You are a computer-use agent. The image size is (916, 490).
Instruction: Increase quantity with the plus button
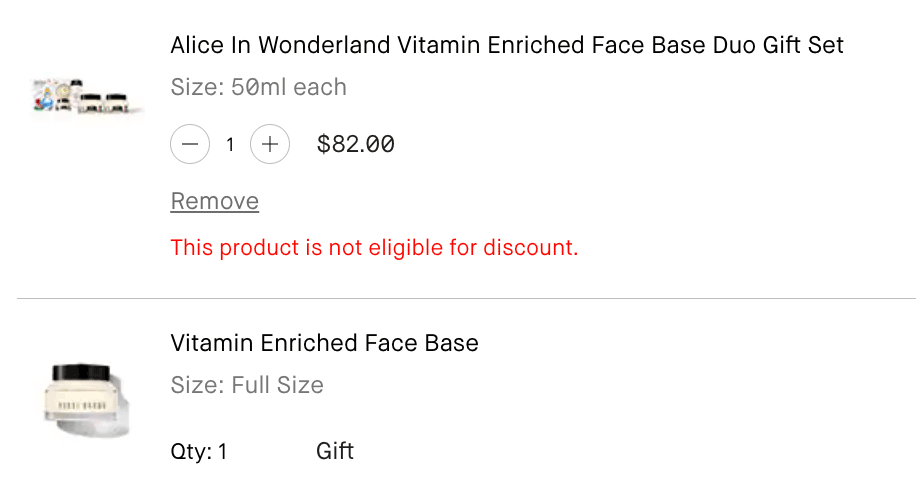269,144
